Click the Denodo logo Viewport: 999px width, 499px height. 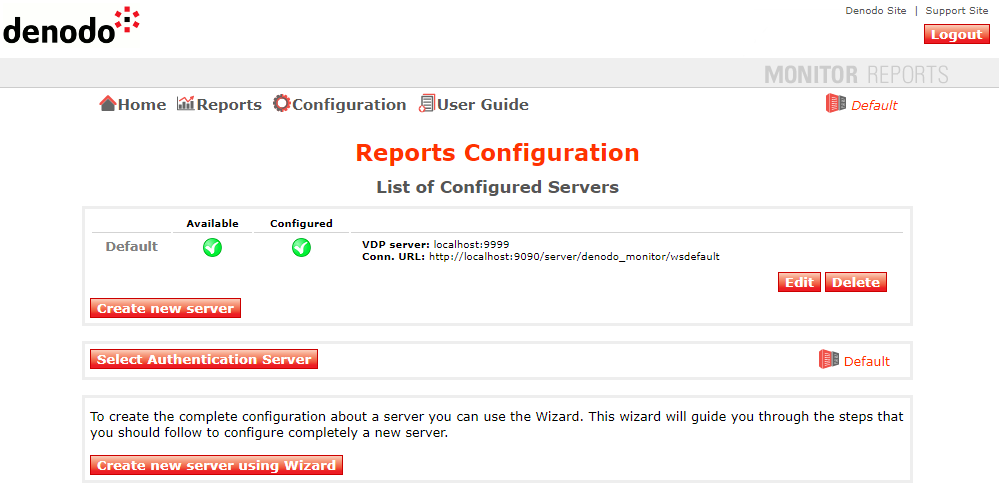(x=71, y=26)
